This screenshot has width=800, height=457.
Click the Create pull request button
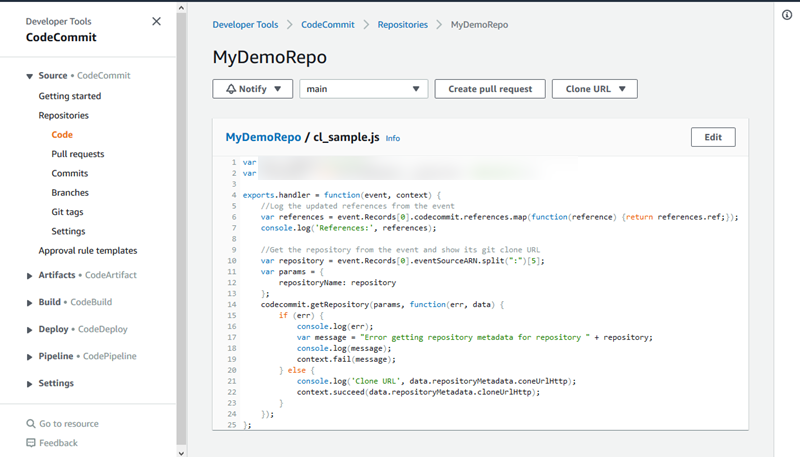click(x=490, y=89)
